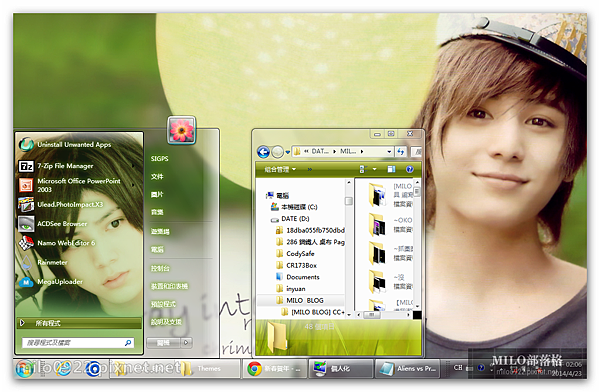Expand 7-Zip File Manager jump list arrow
Screen dimensions: 600x392
click(x=133, y=166)
